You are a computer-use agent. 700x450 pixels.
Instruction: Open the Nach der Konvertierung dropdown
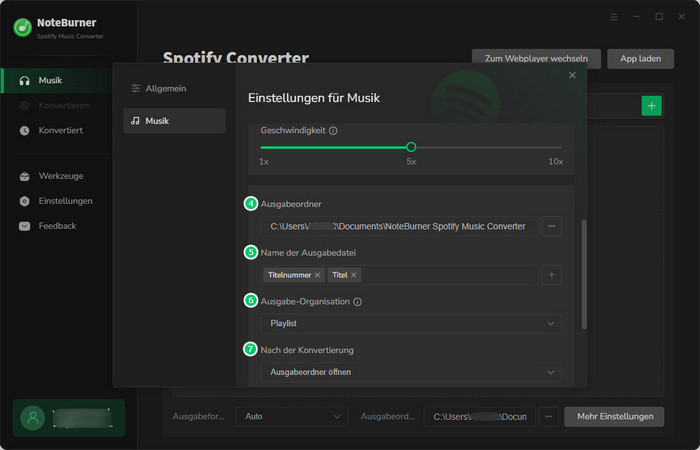[411, 372]
